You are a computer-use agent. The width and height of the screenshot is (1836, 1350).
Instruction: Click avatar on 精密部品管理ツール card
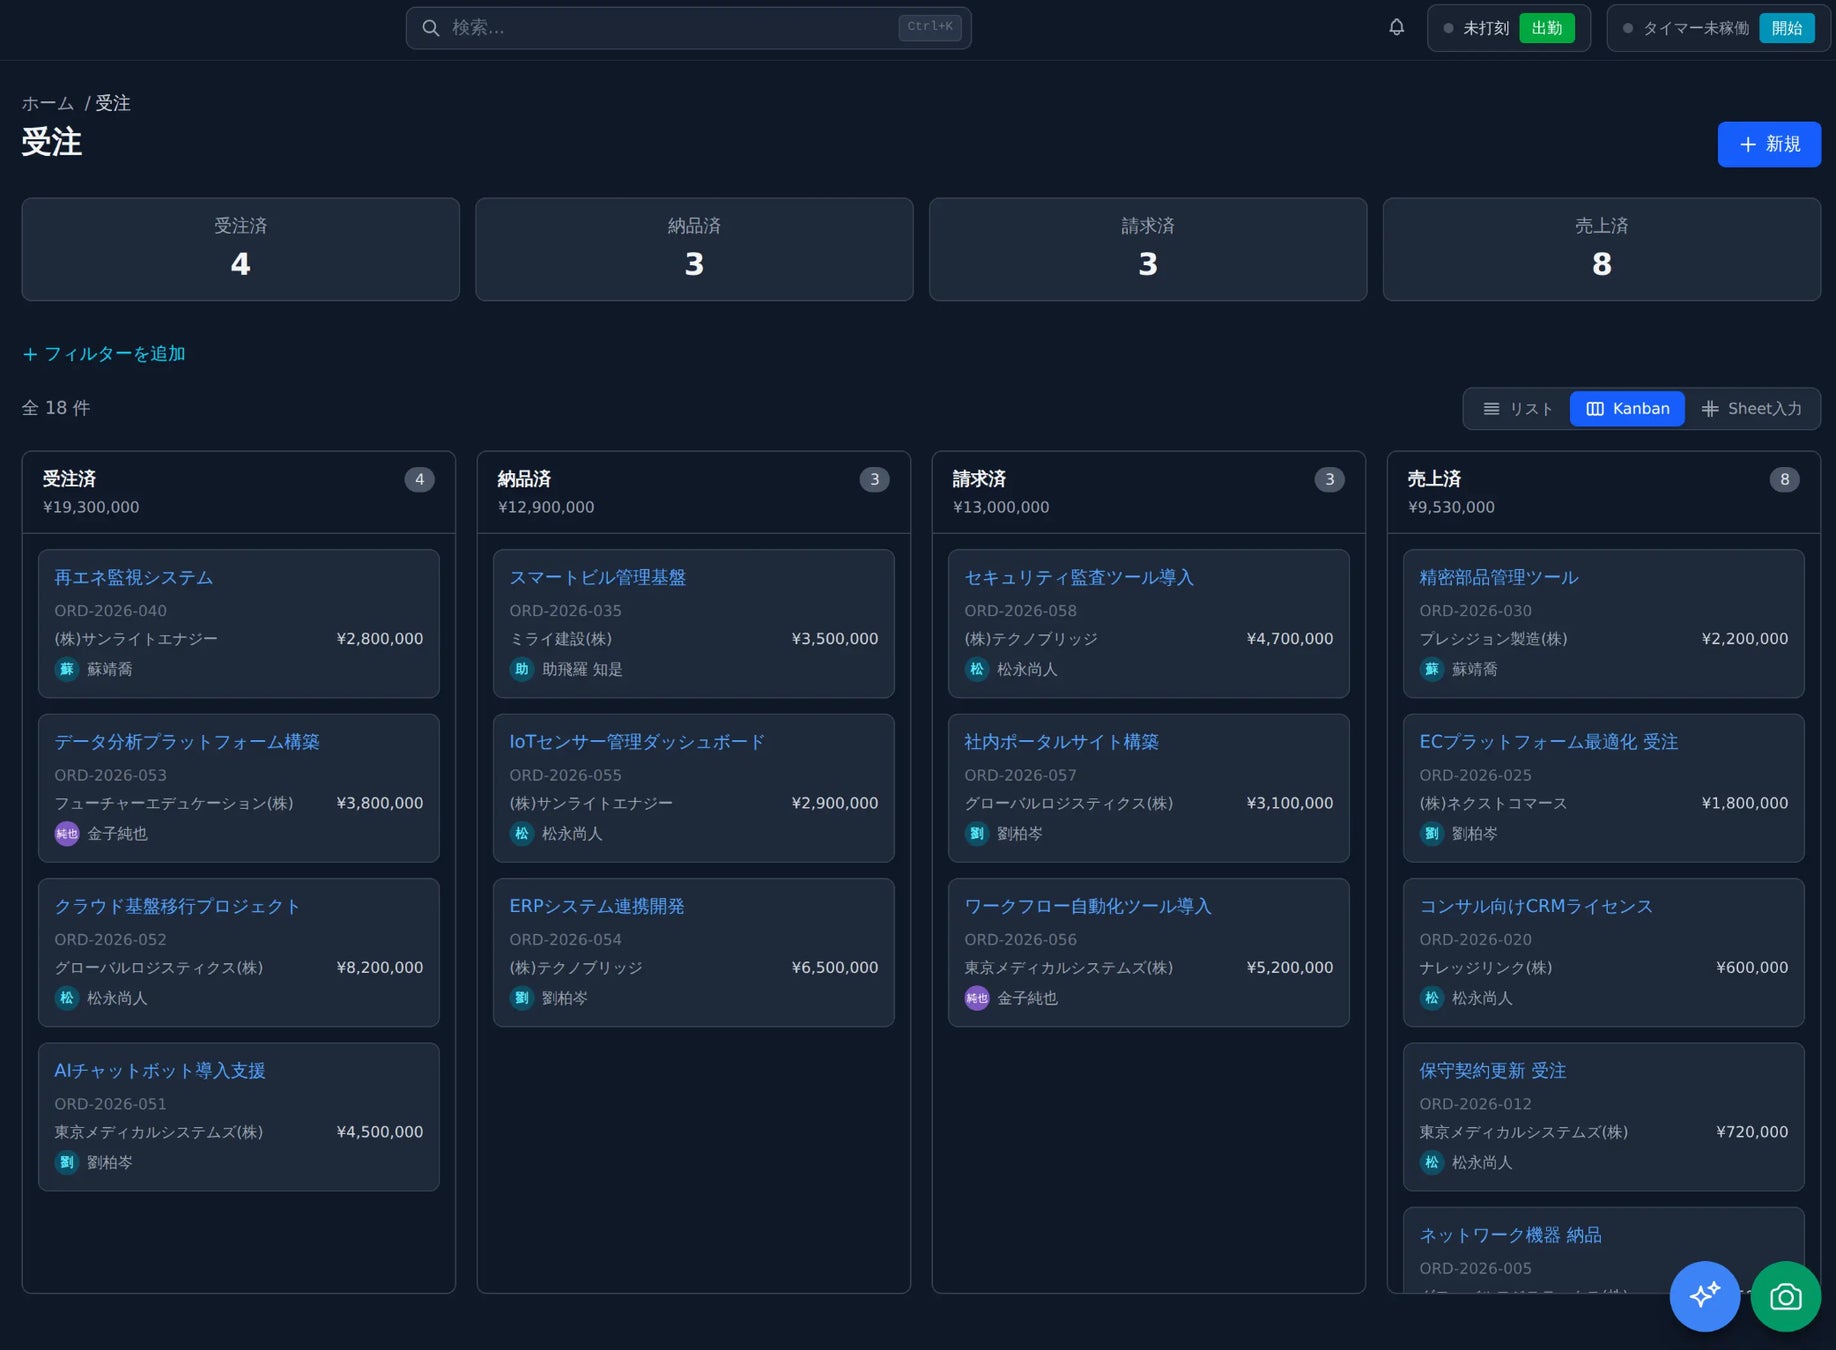click(1432, 669)
